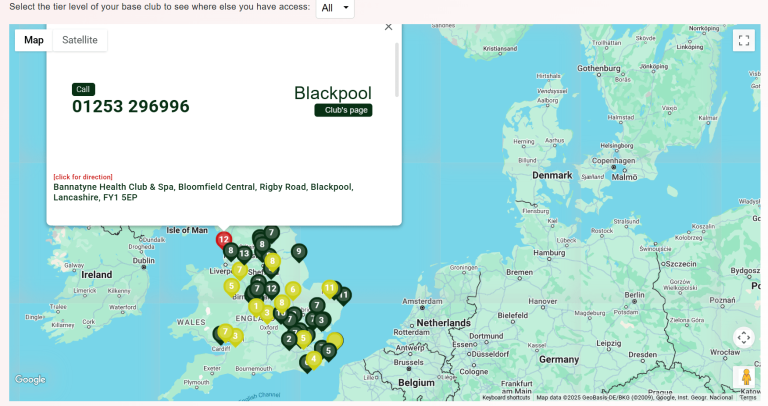Viewport: 768px width, 406px height.
Task: Open the tier level dropdown showing All
Action: click(x=335, y=9)
